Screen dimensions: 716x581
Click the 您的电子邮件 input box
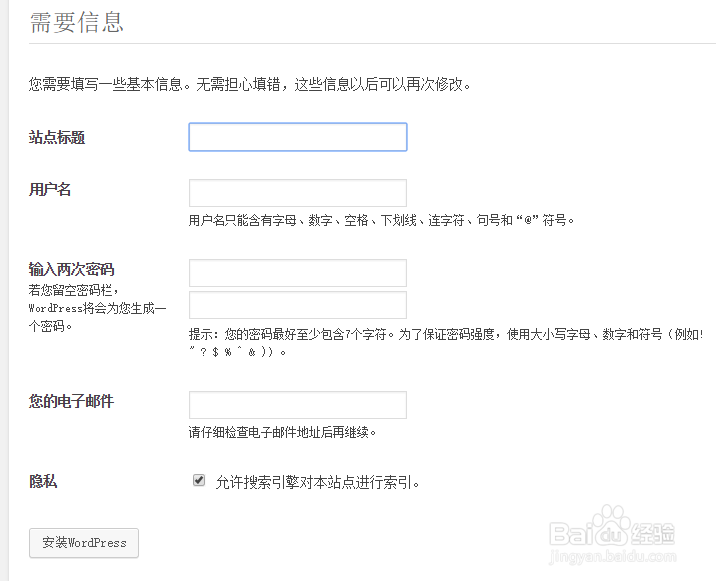(298, 405)
